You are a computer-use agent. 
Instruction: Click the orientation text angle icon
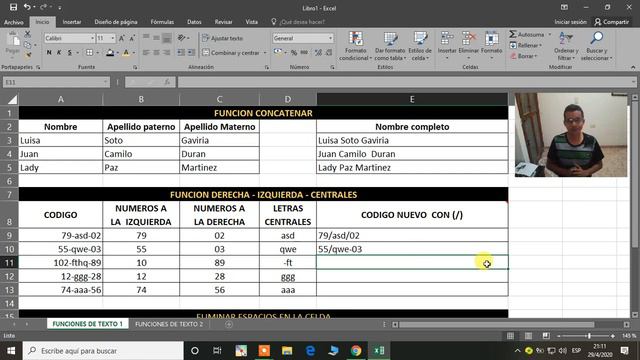(x=182, y=38)
